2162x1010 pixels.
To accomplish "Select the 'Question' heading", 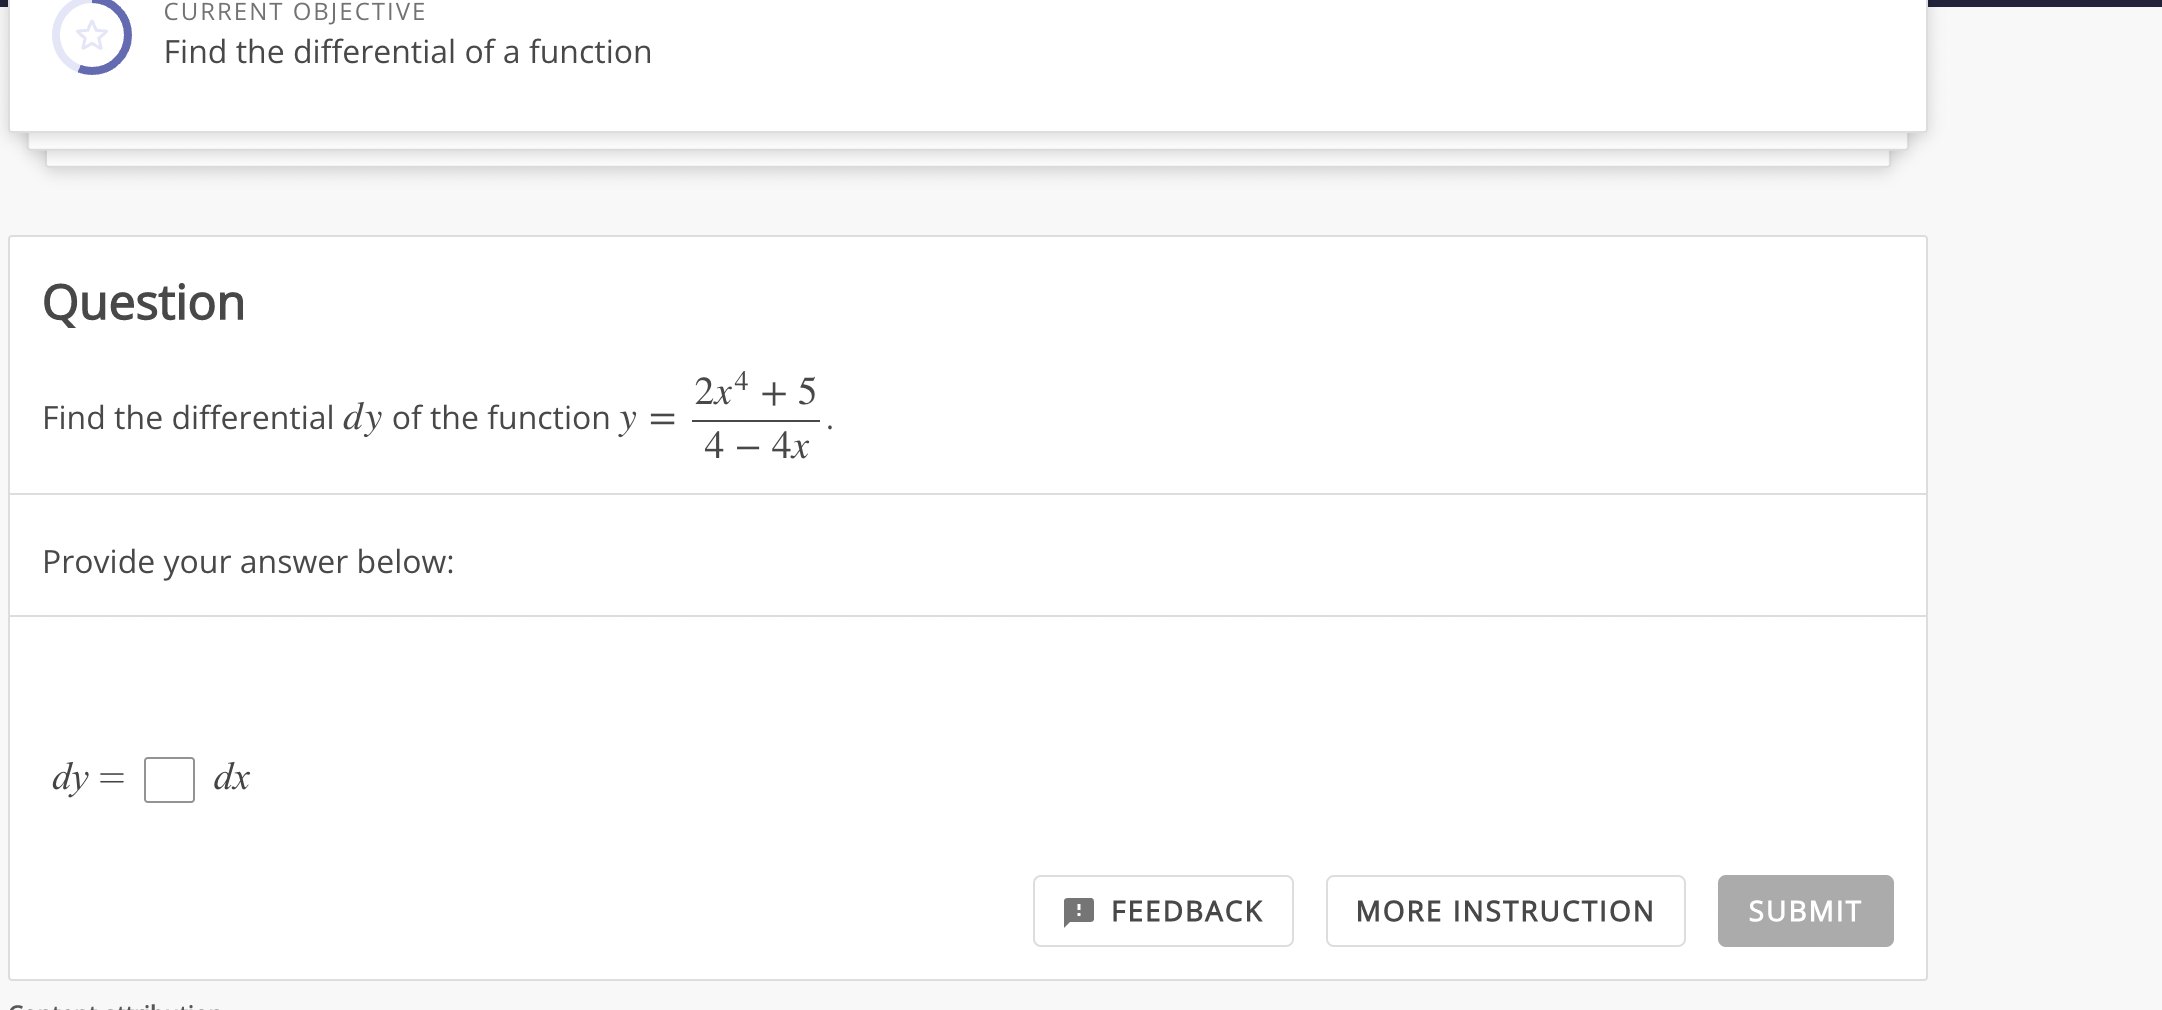I will pyautogui.click(x=144, y=302).
